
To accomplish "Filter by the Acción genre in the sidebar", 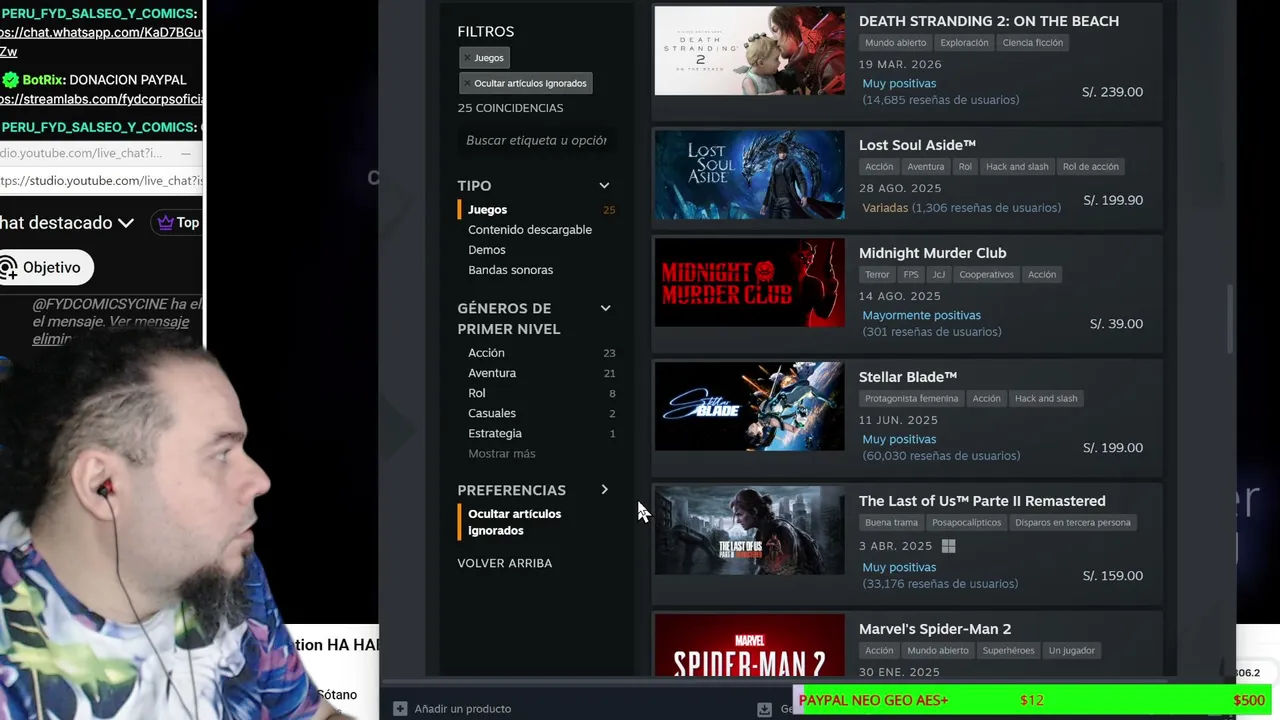I will coord(486,353).
